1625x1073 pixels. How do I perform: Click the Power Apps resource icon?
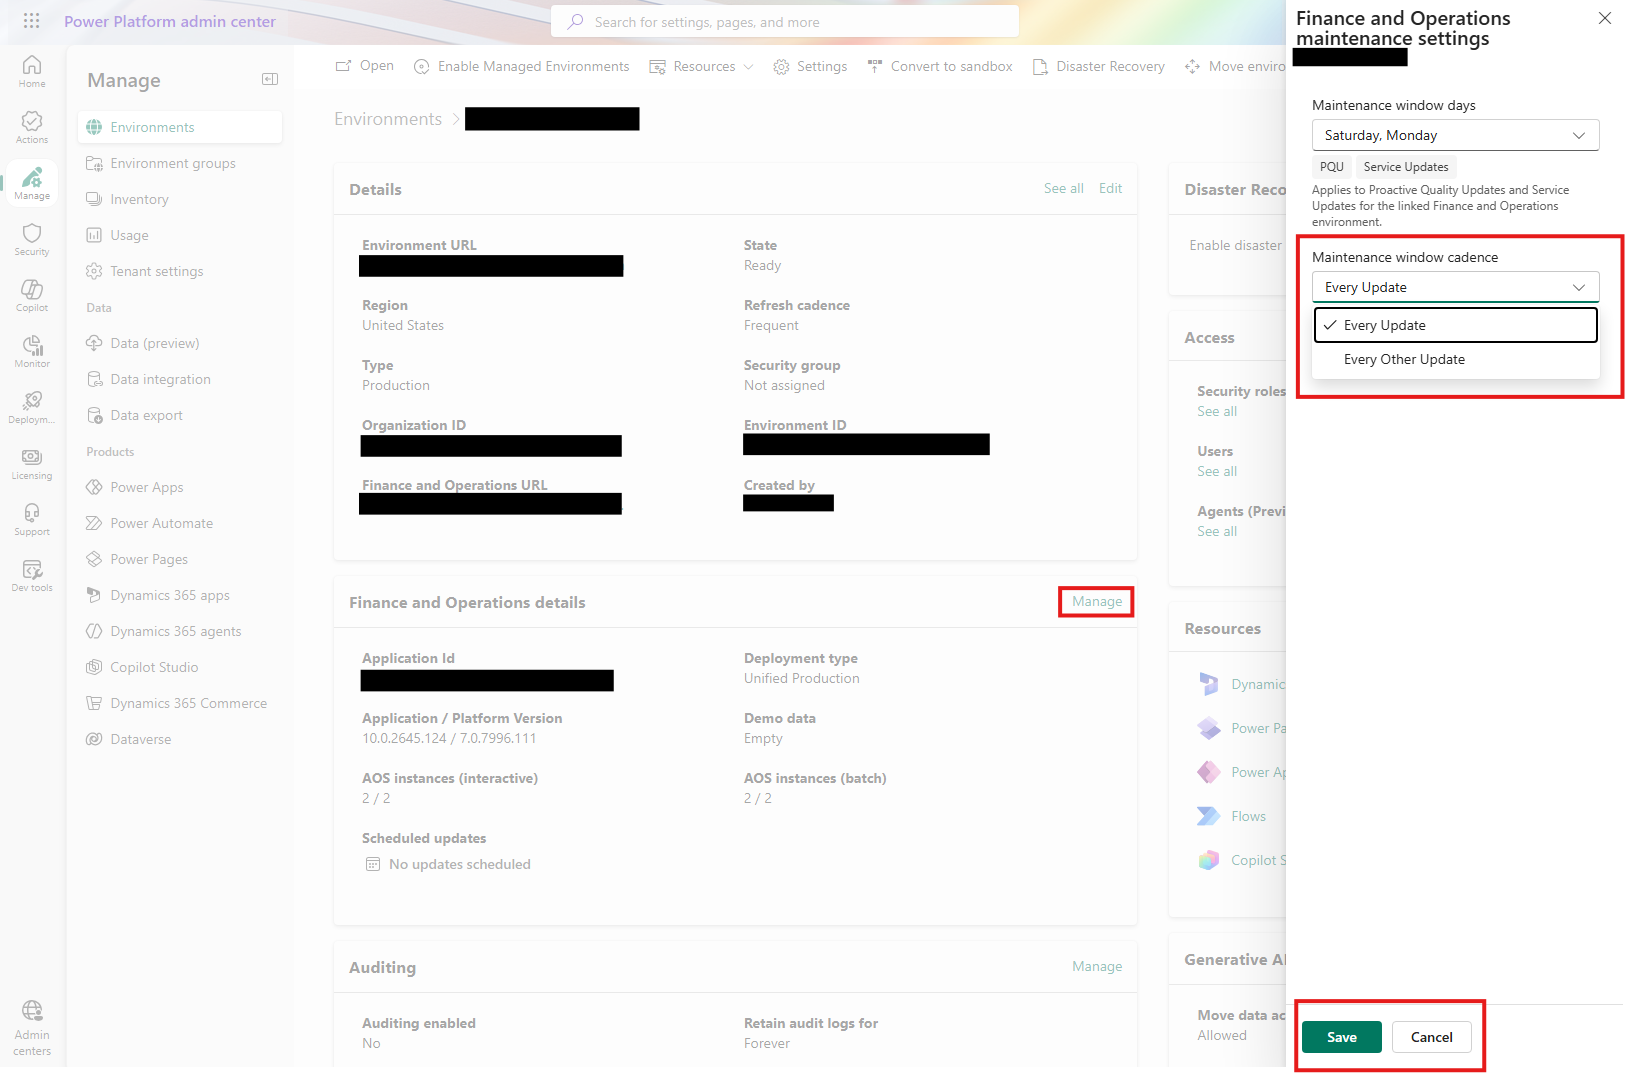[x=1209, y=772]
